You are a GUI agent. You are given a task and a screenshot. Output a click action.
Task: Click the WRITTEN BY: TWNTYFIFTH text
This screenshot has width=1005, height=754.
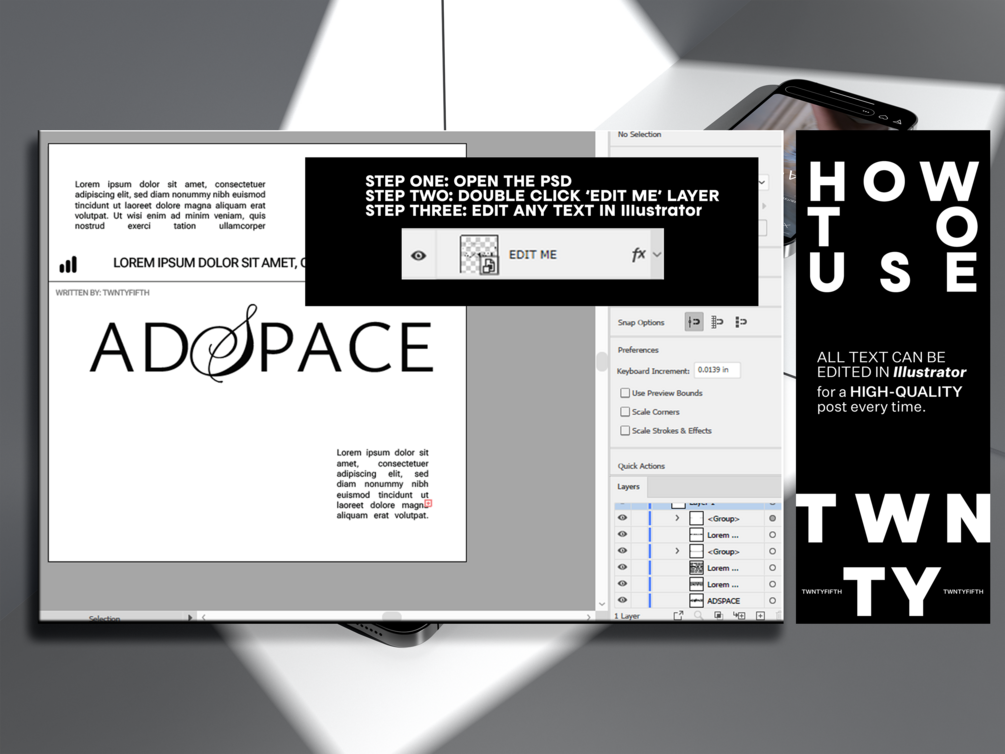pyautogui.click(x=103, y=292)
